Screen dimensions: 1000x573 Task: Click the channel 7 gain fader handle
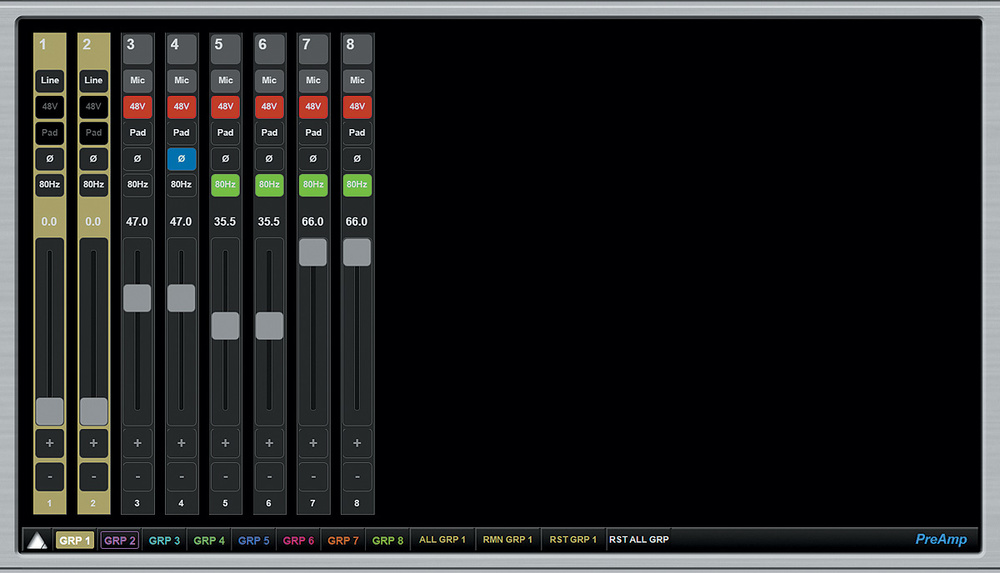tap(313, 252)
